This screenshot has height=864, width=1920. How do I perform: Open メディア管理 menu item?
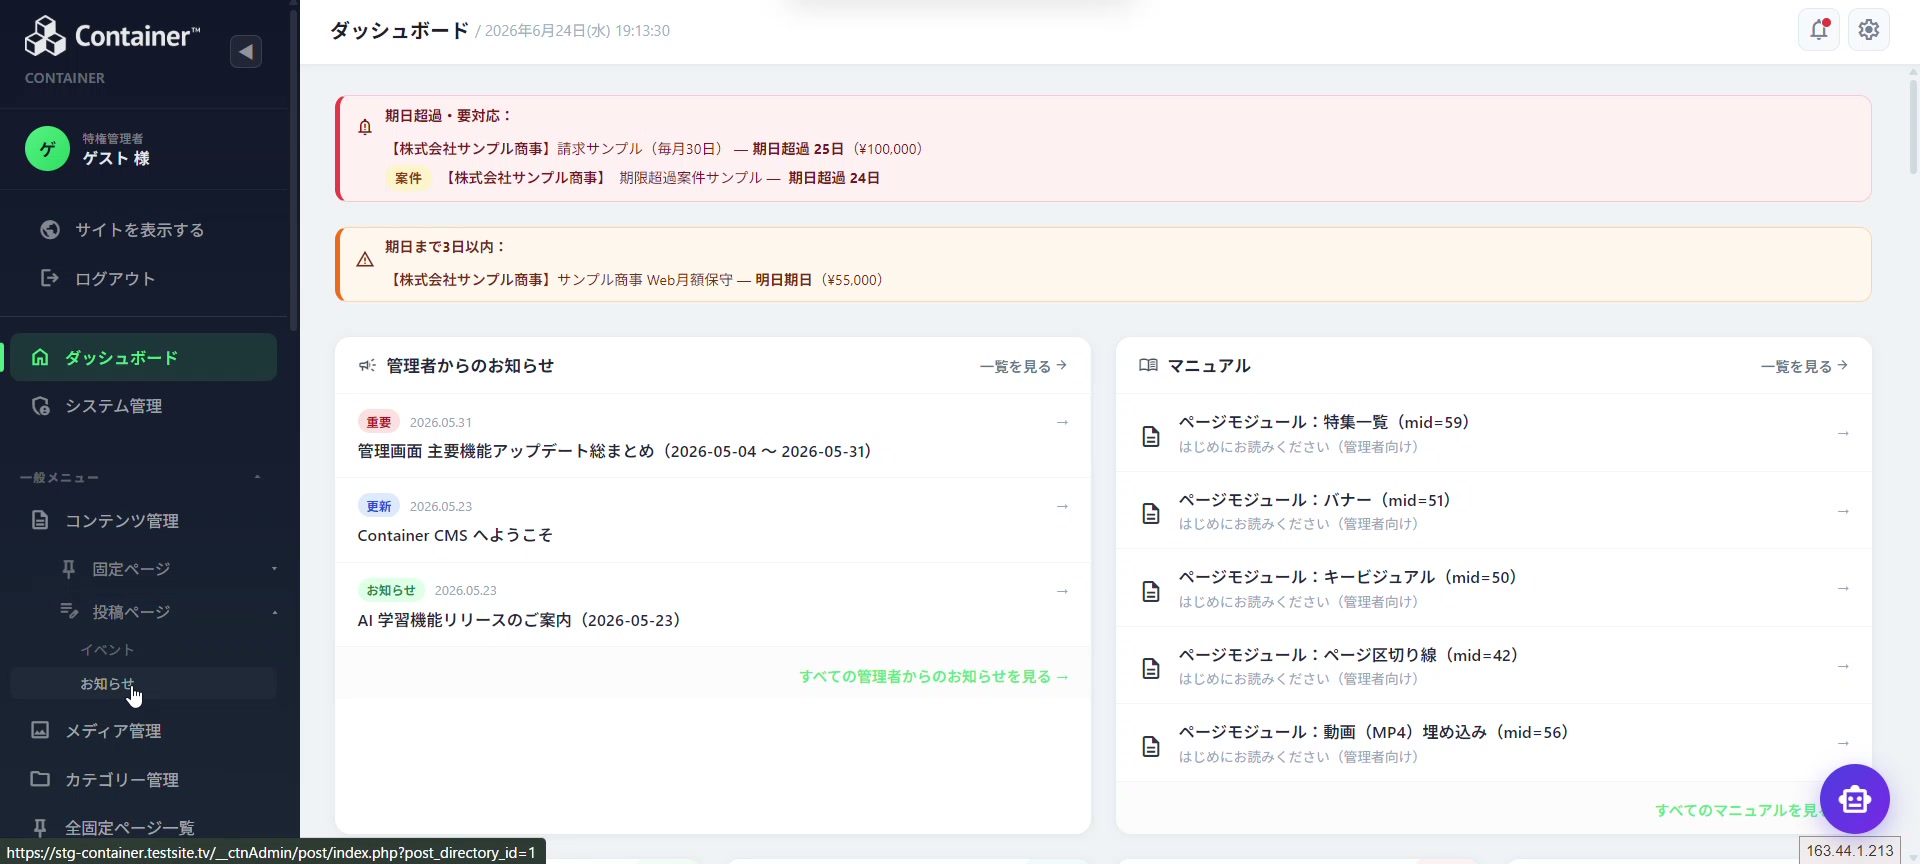tap(143, 731)
